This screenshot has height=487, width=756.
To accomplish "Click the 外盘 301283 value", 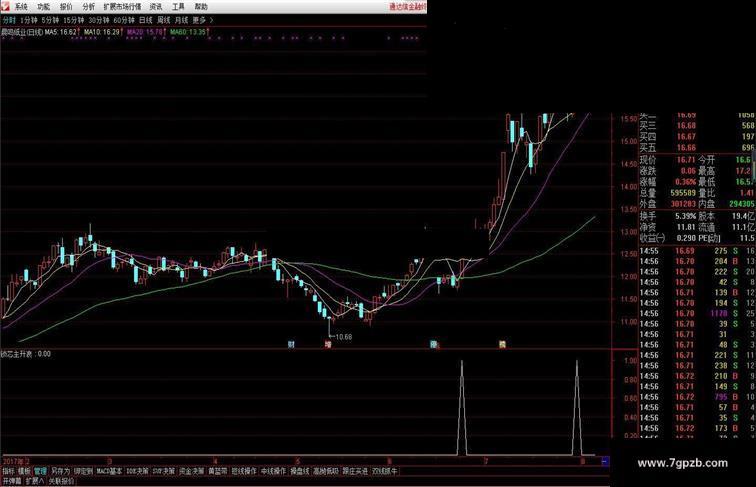I will [x=683, y=204].
